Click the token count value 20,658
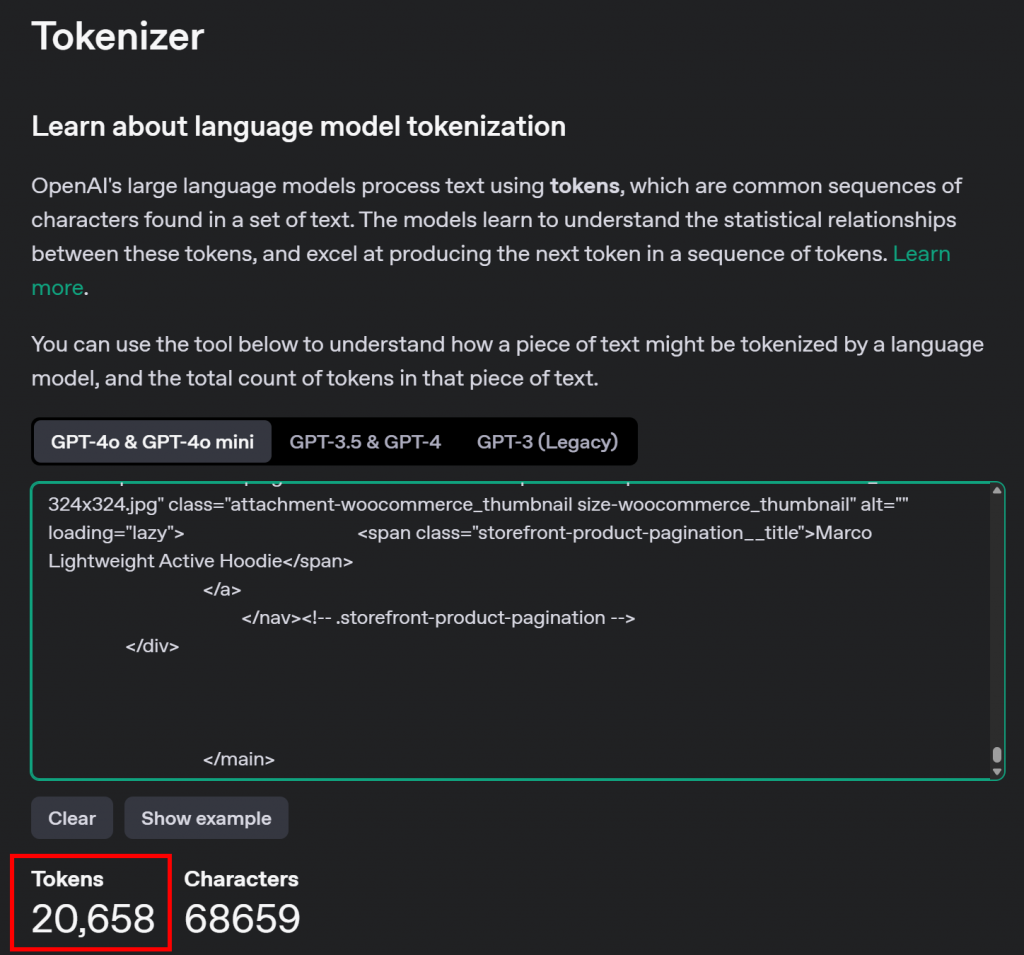 point(93,918)
